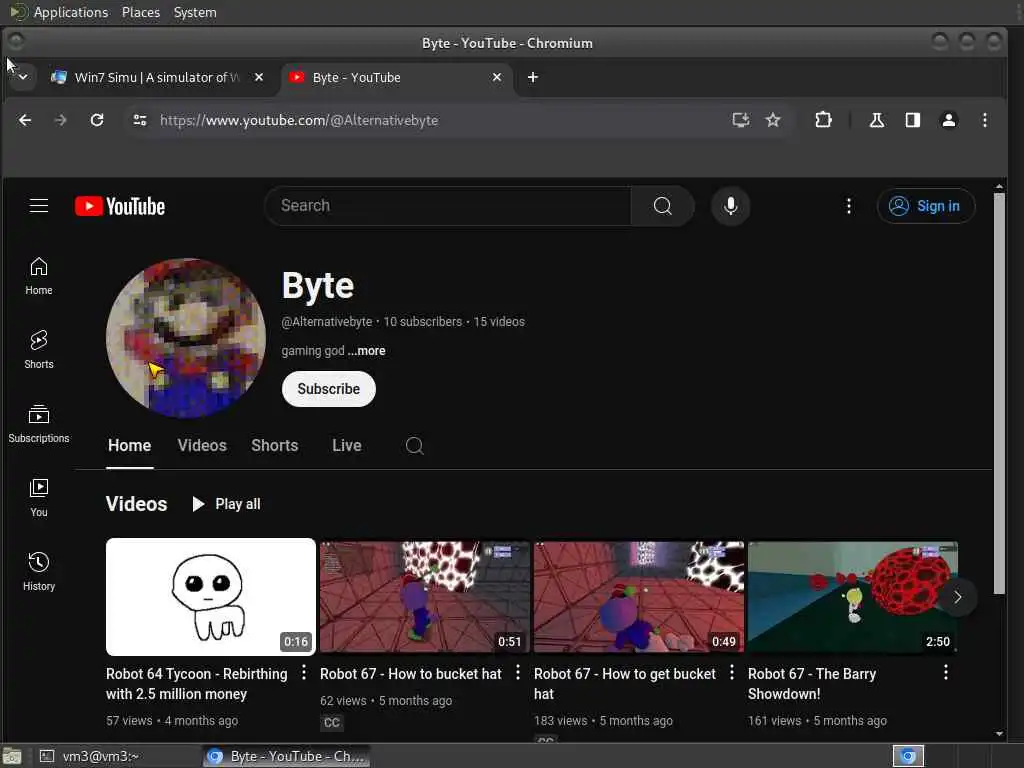
Task: Open Shorts in the sidebar
Action: pos(39,350)
